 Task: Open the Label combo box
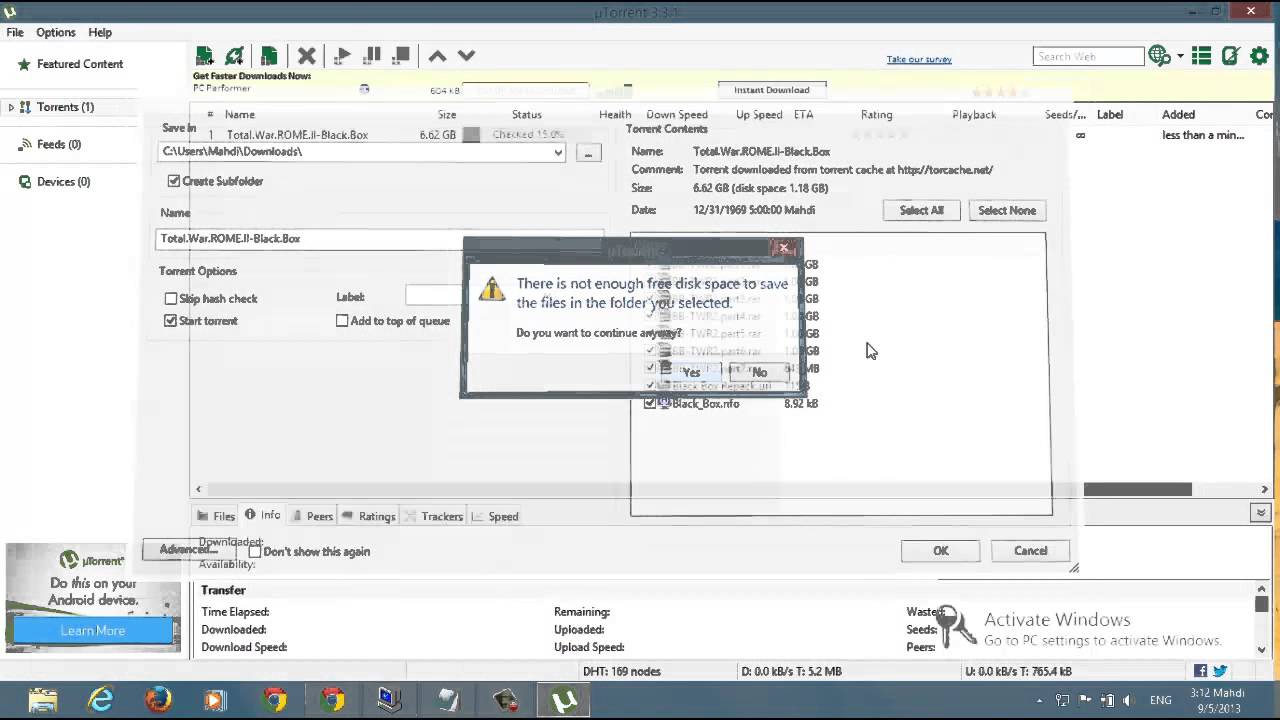click(x=435, y=295)
